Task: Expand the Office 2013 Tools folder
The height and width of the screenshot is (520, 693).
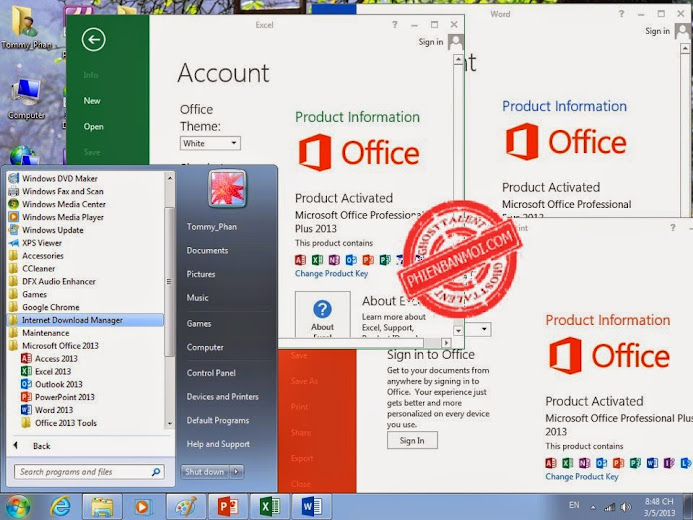Action: click(x=65, y=423)
